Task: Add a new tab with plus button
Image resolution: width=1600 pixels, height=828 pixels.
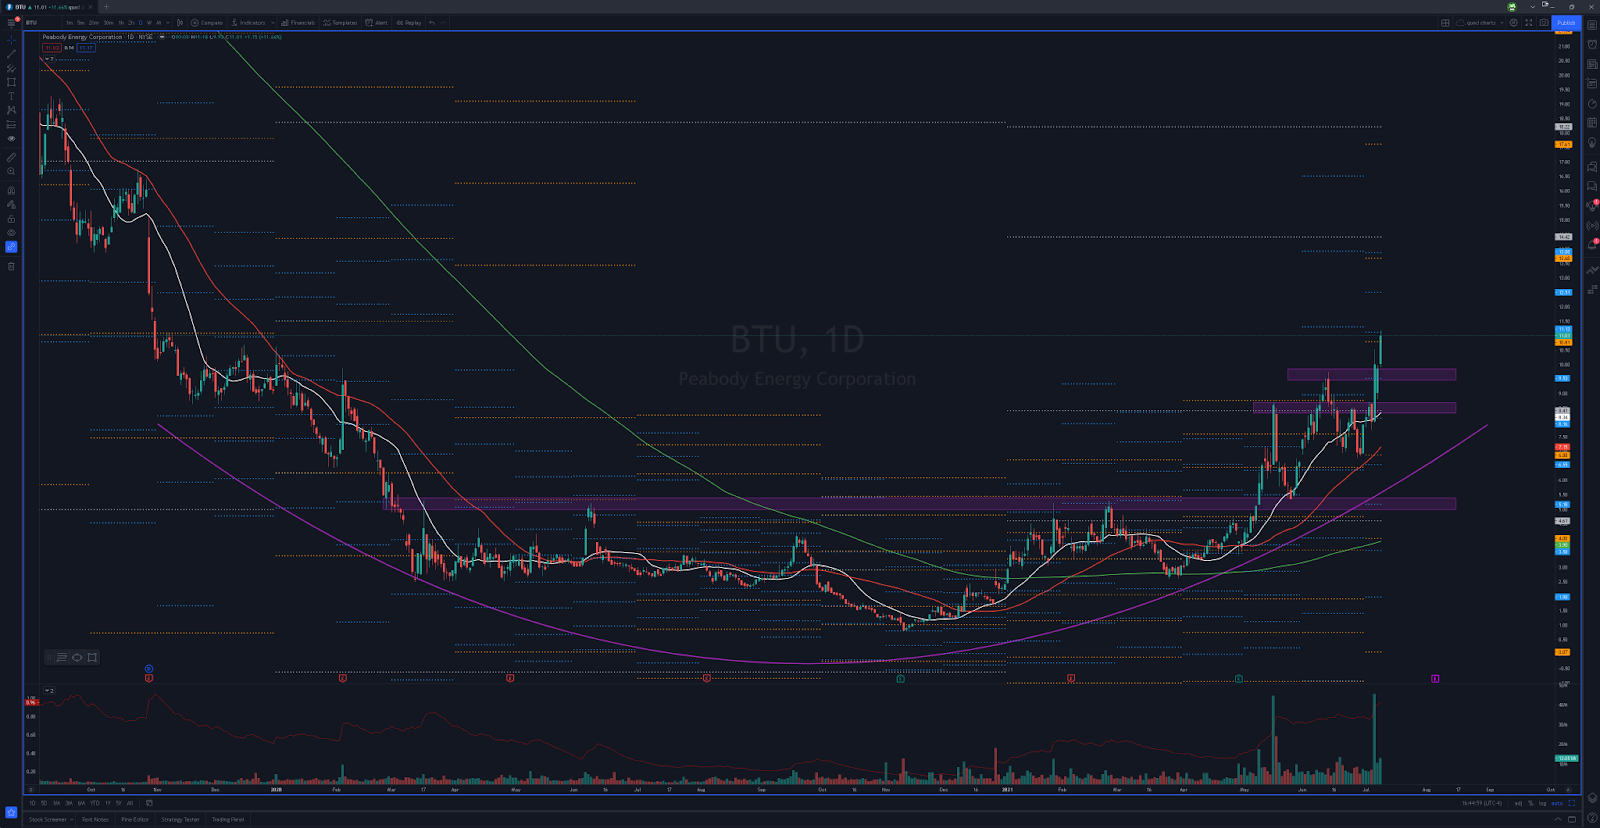Action: tap(106, 7)
